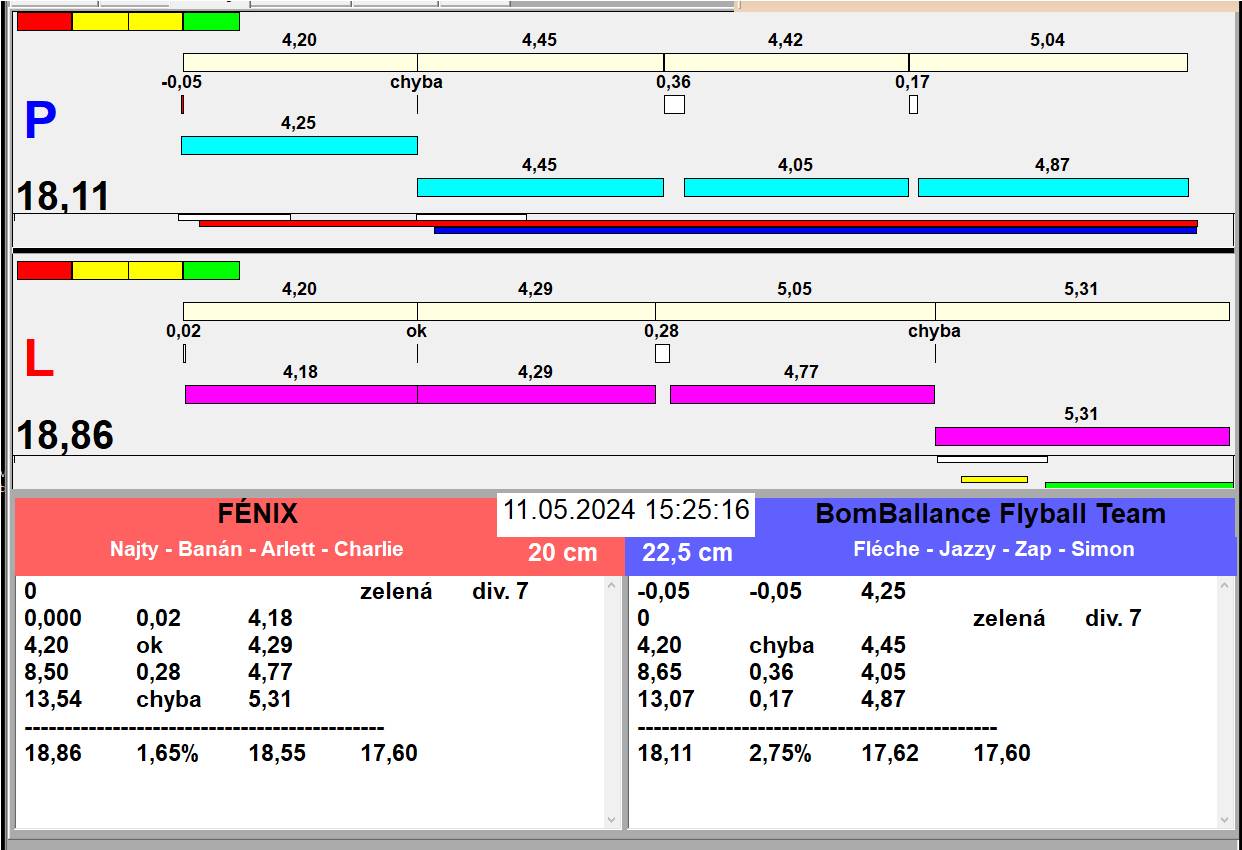Select the magenta 4,77 run bar
1242x850 pixels.
pos(802,394)
